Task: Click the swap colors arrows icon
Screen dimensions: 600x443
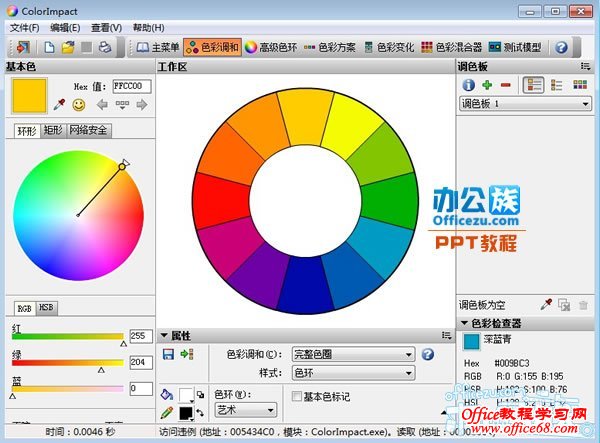Action: coord(200,413)
